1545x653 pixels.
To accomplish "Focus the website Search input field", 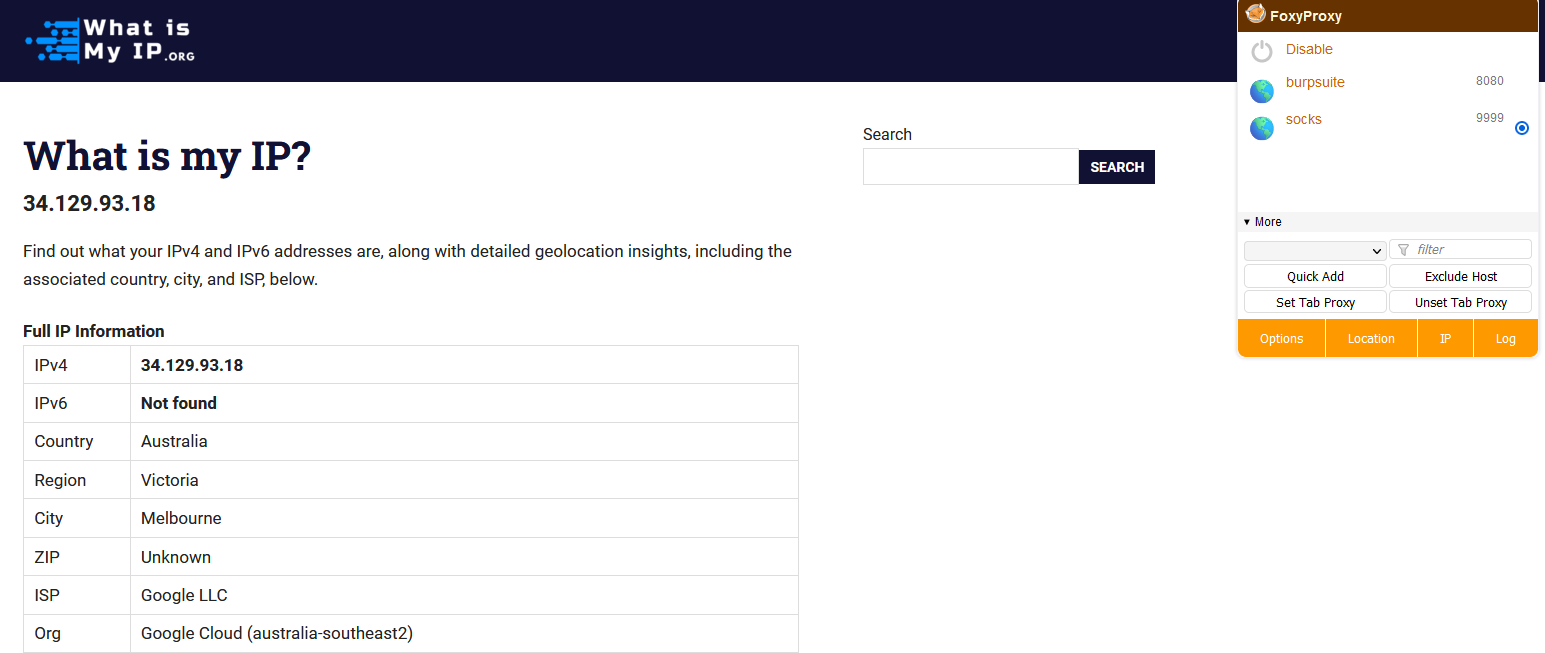I will [x=970, y=167].
